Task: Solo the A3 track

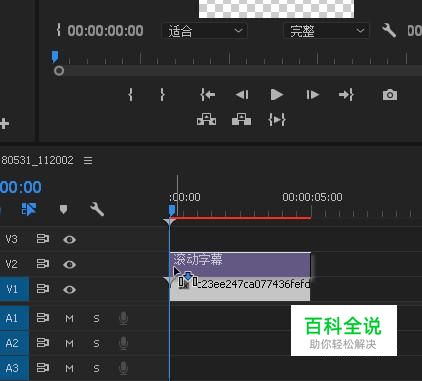Action: (96, 368)
